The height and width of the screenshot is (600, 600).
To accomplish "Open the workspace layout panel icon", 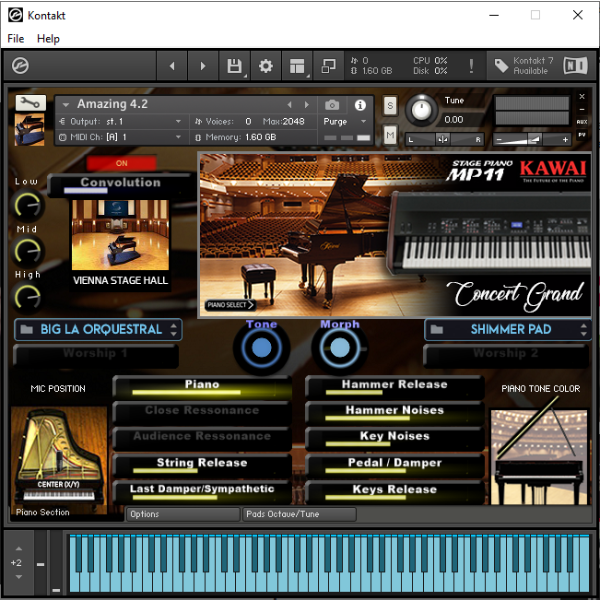I will [297, 66].
